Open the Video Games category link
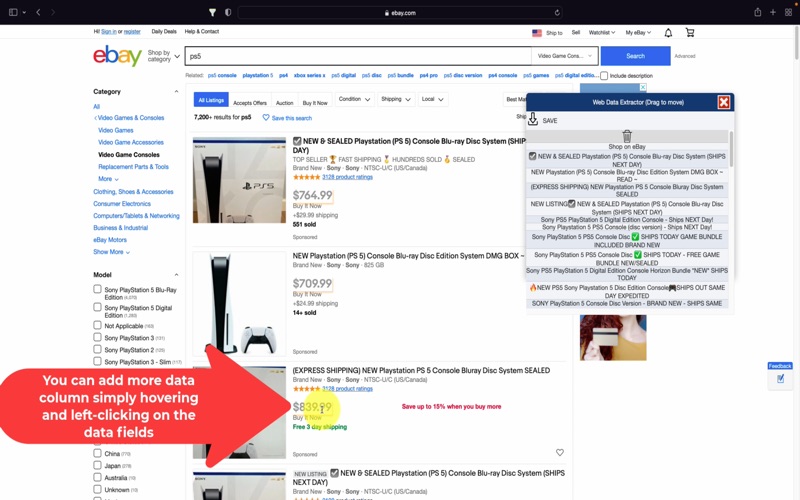 pyautogui.click(x=116, y=130)
